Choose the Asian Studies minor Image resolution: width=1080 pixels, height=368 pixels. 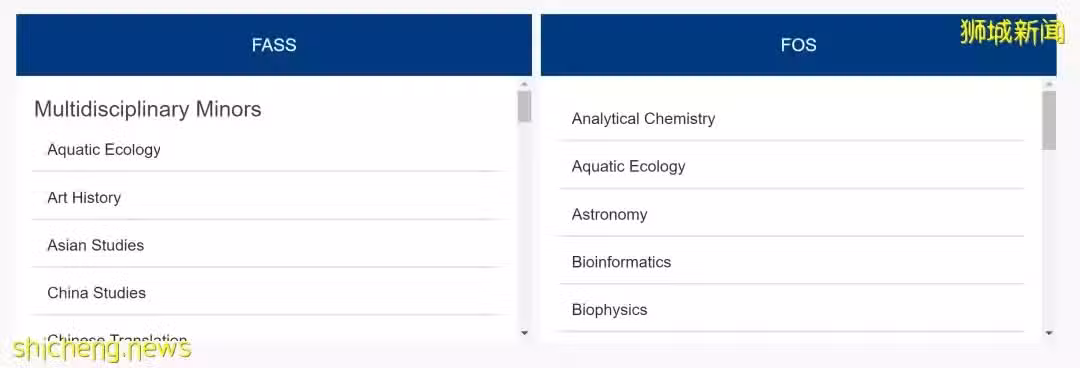pos(269,245)
